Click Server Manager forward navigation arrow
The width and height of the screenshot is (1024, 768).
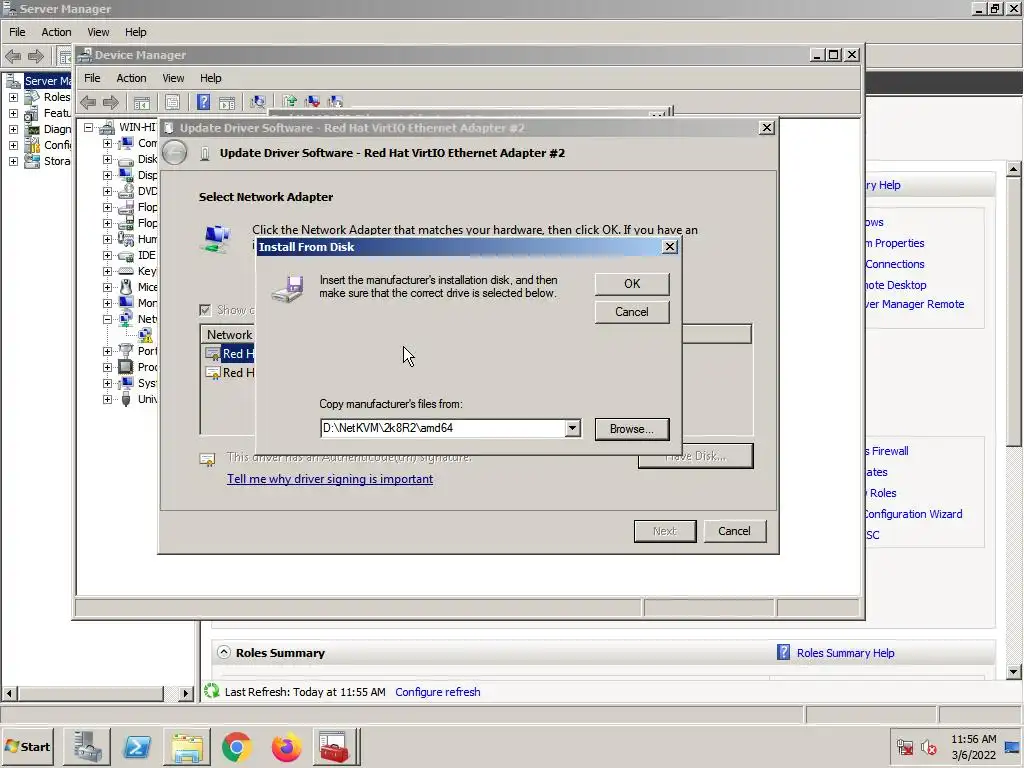click(x=36, y=56)
